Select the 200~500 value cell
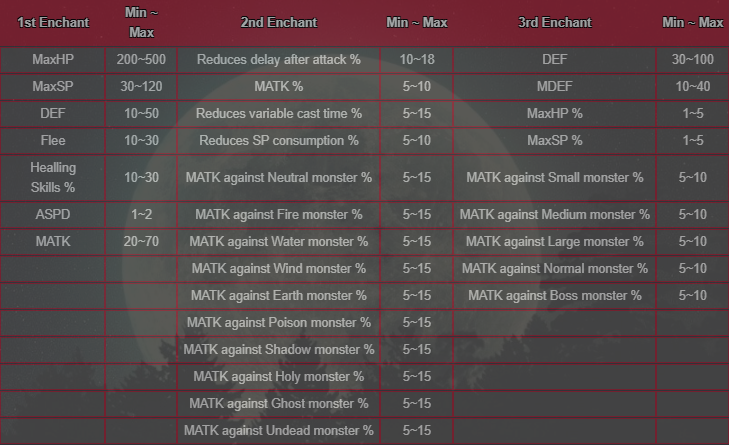This screenshot has width=729, height=445. pos(141,60)
